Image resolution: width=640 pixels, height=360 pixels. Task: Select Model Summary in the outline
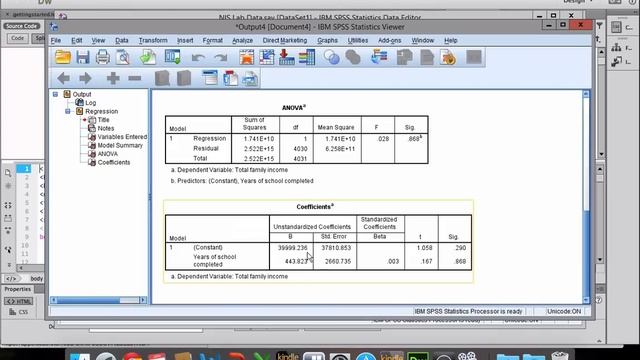[120, 145]
